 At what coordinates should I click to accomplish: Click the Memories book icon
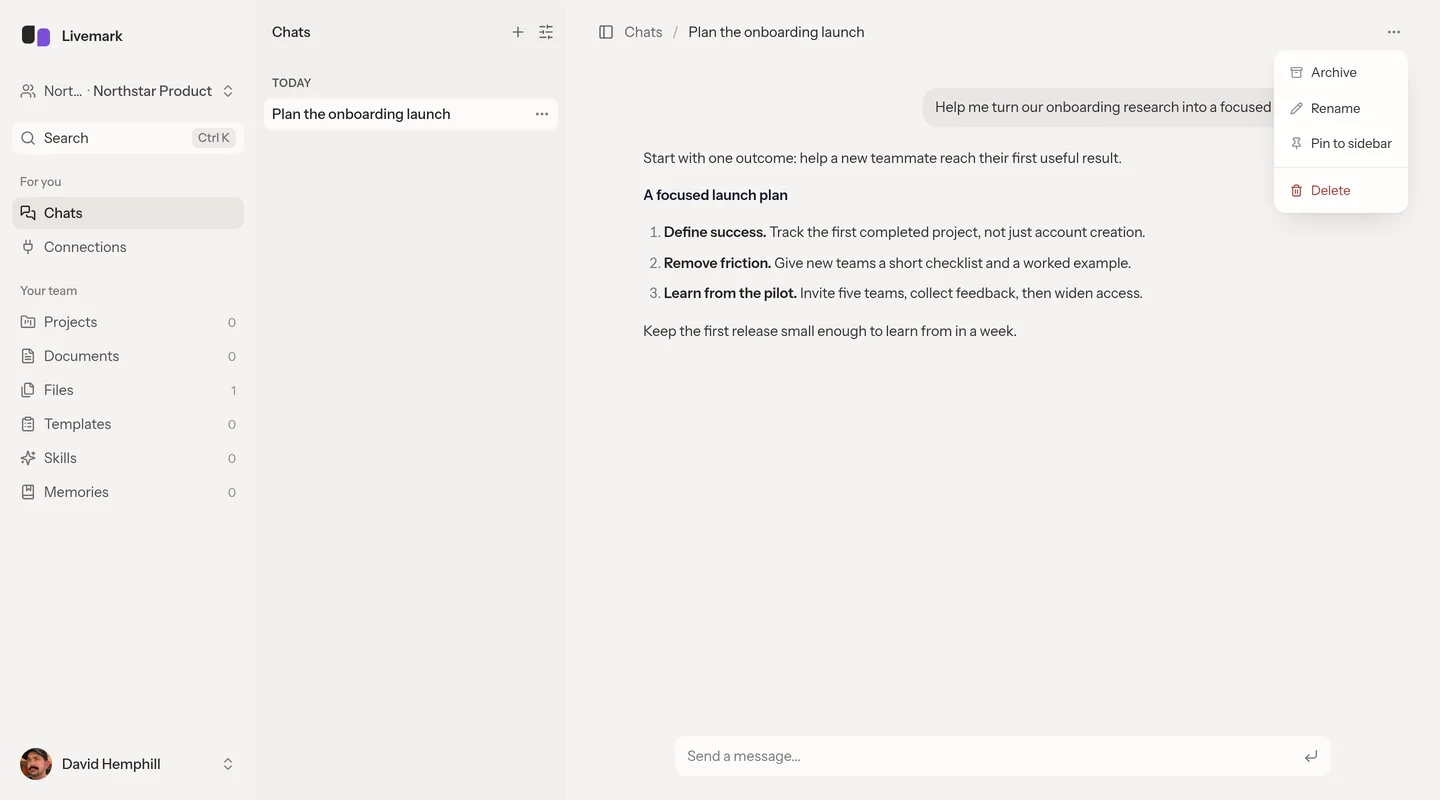[28, 492]
